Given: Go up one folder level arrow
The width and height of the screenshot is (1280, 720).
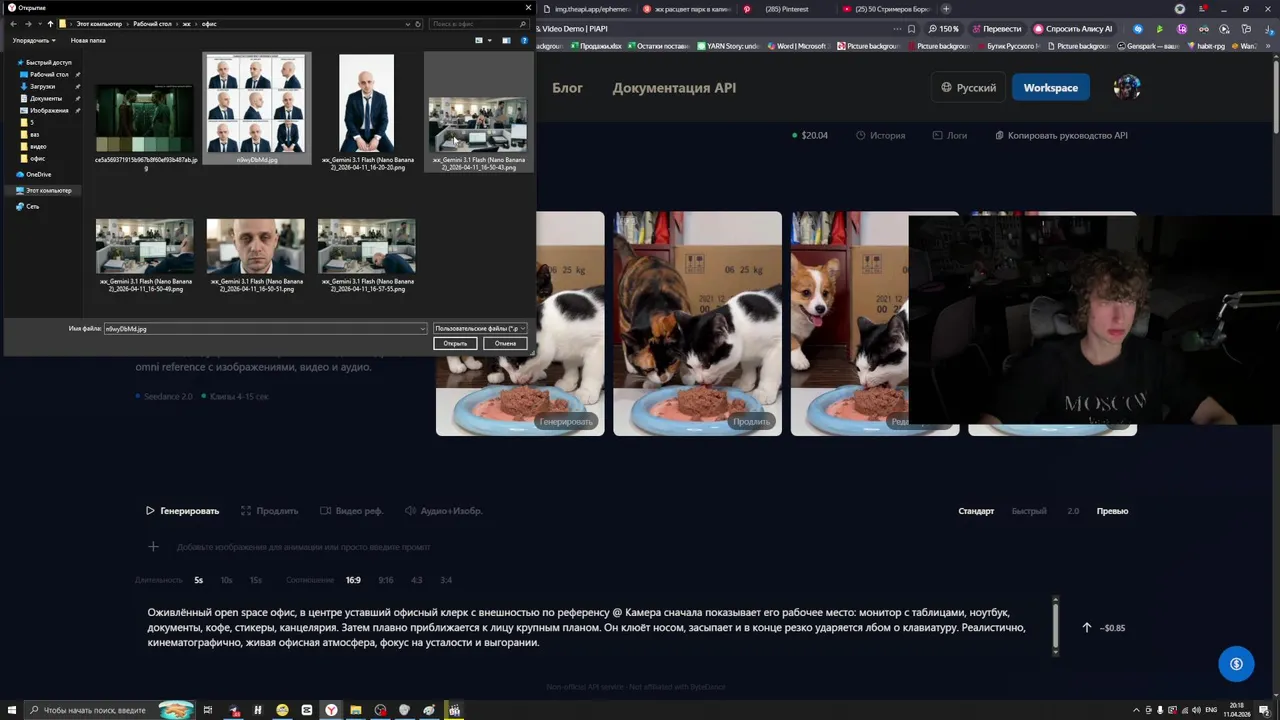Looking at the screenshot, I should tap(50, 24).
